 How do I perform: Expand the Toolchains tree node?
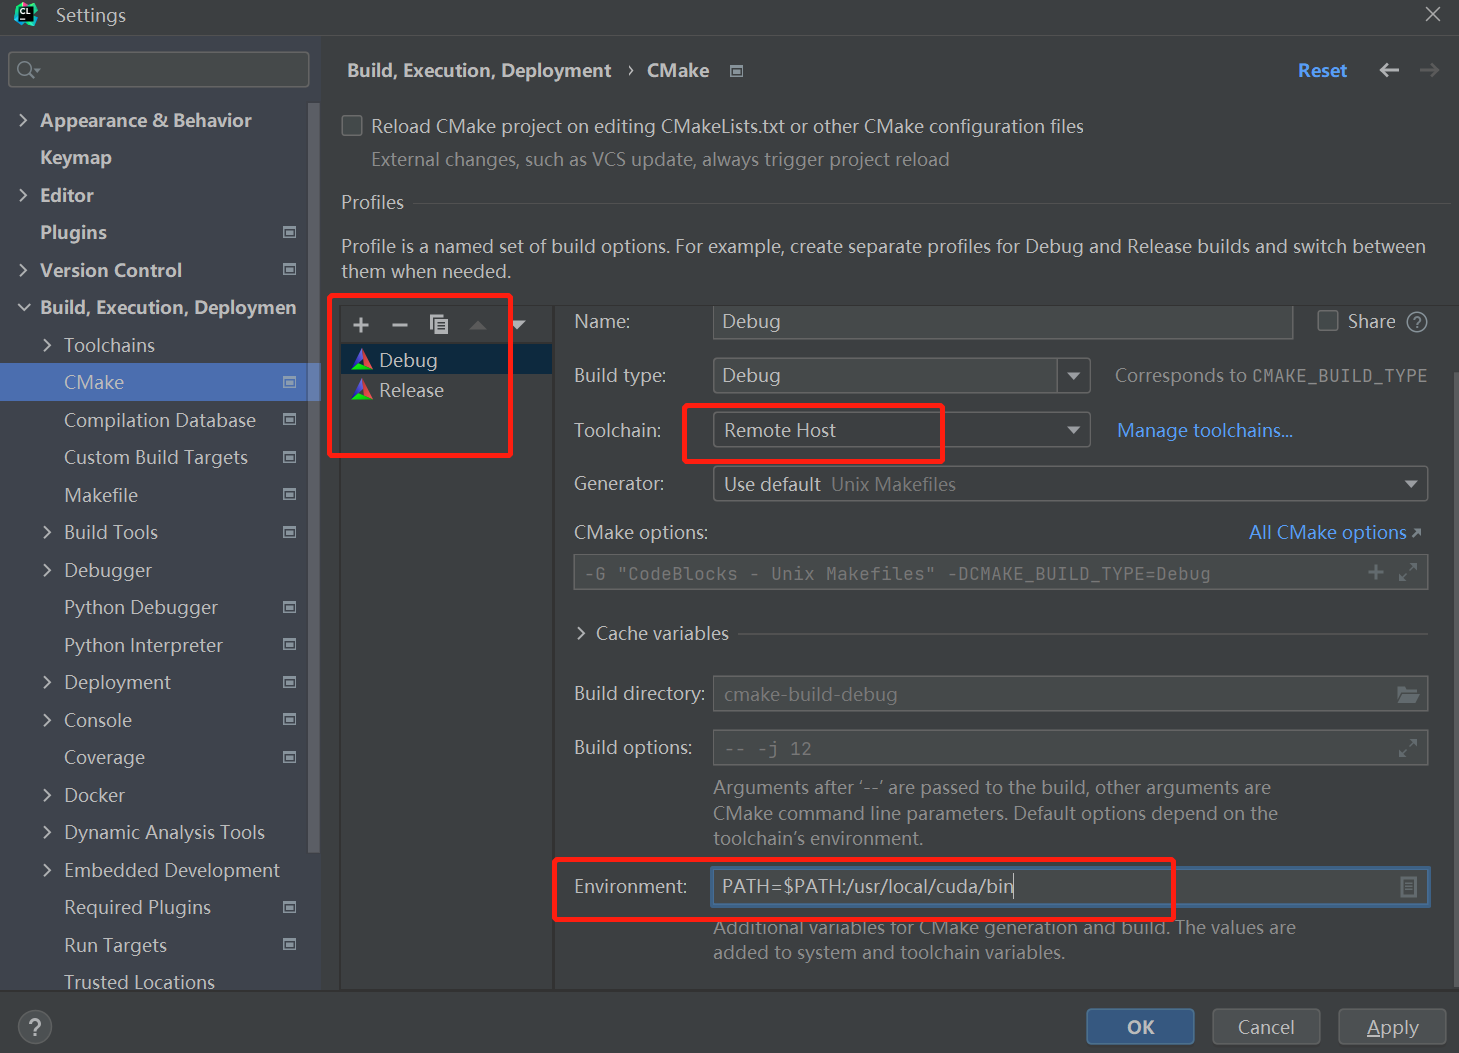click(x=47, y=345)
